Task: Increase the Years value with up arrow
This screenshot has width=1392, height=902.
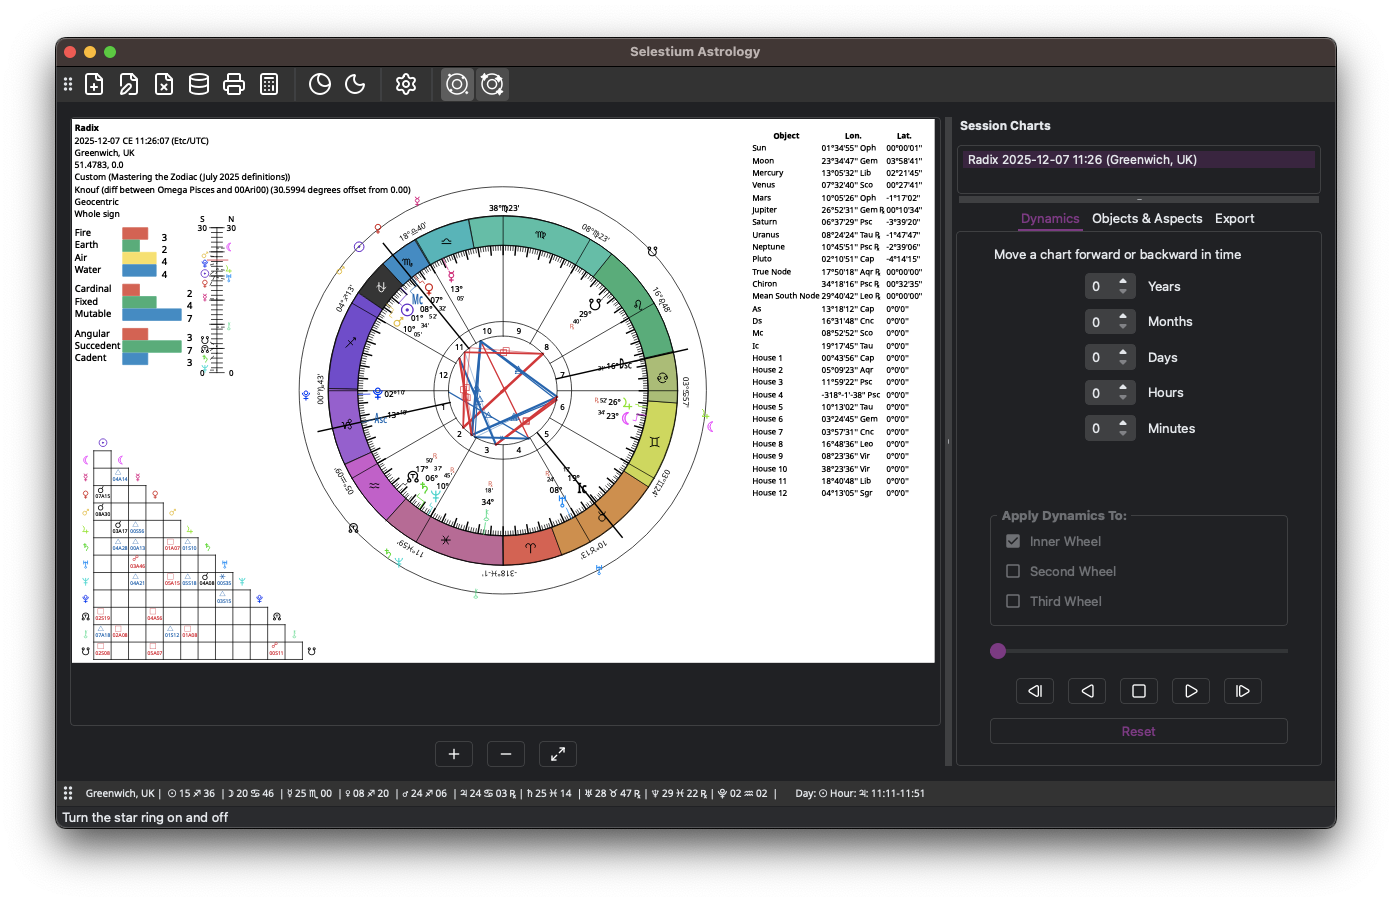Action: pyautogui.click(x=1124, y=281)
